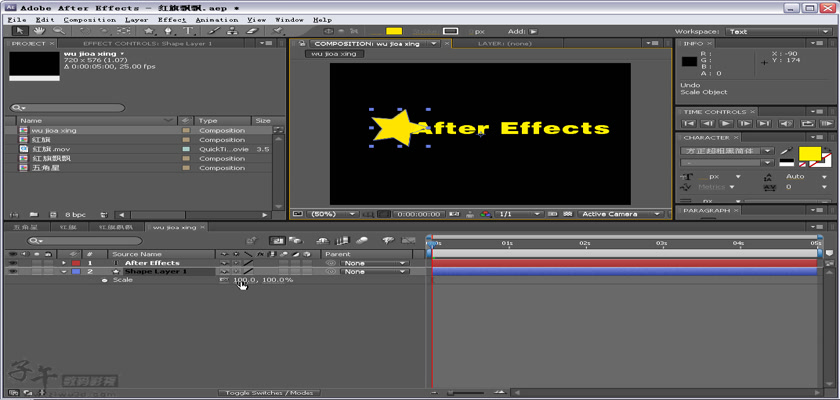The height and width of the screenshot is (400, 840).
Task: Open the Workspace Text dropdown
Action: pyautogui.click(x=779, y=32)
